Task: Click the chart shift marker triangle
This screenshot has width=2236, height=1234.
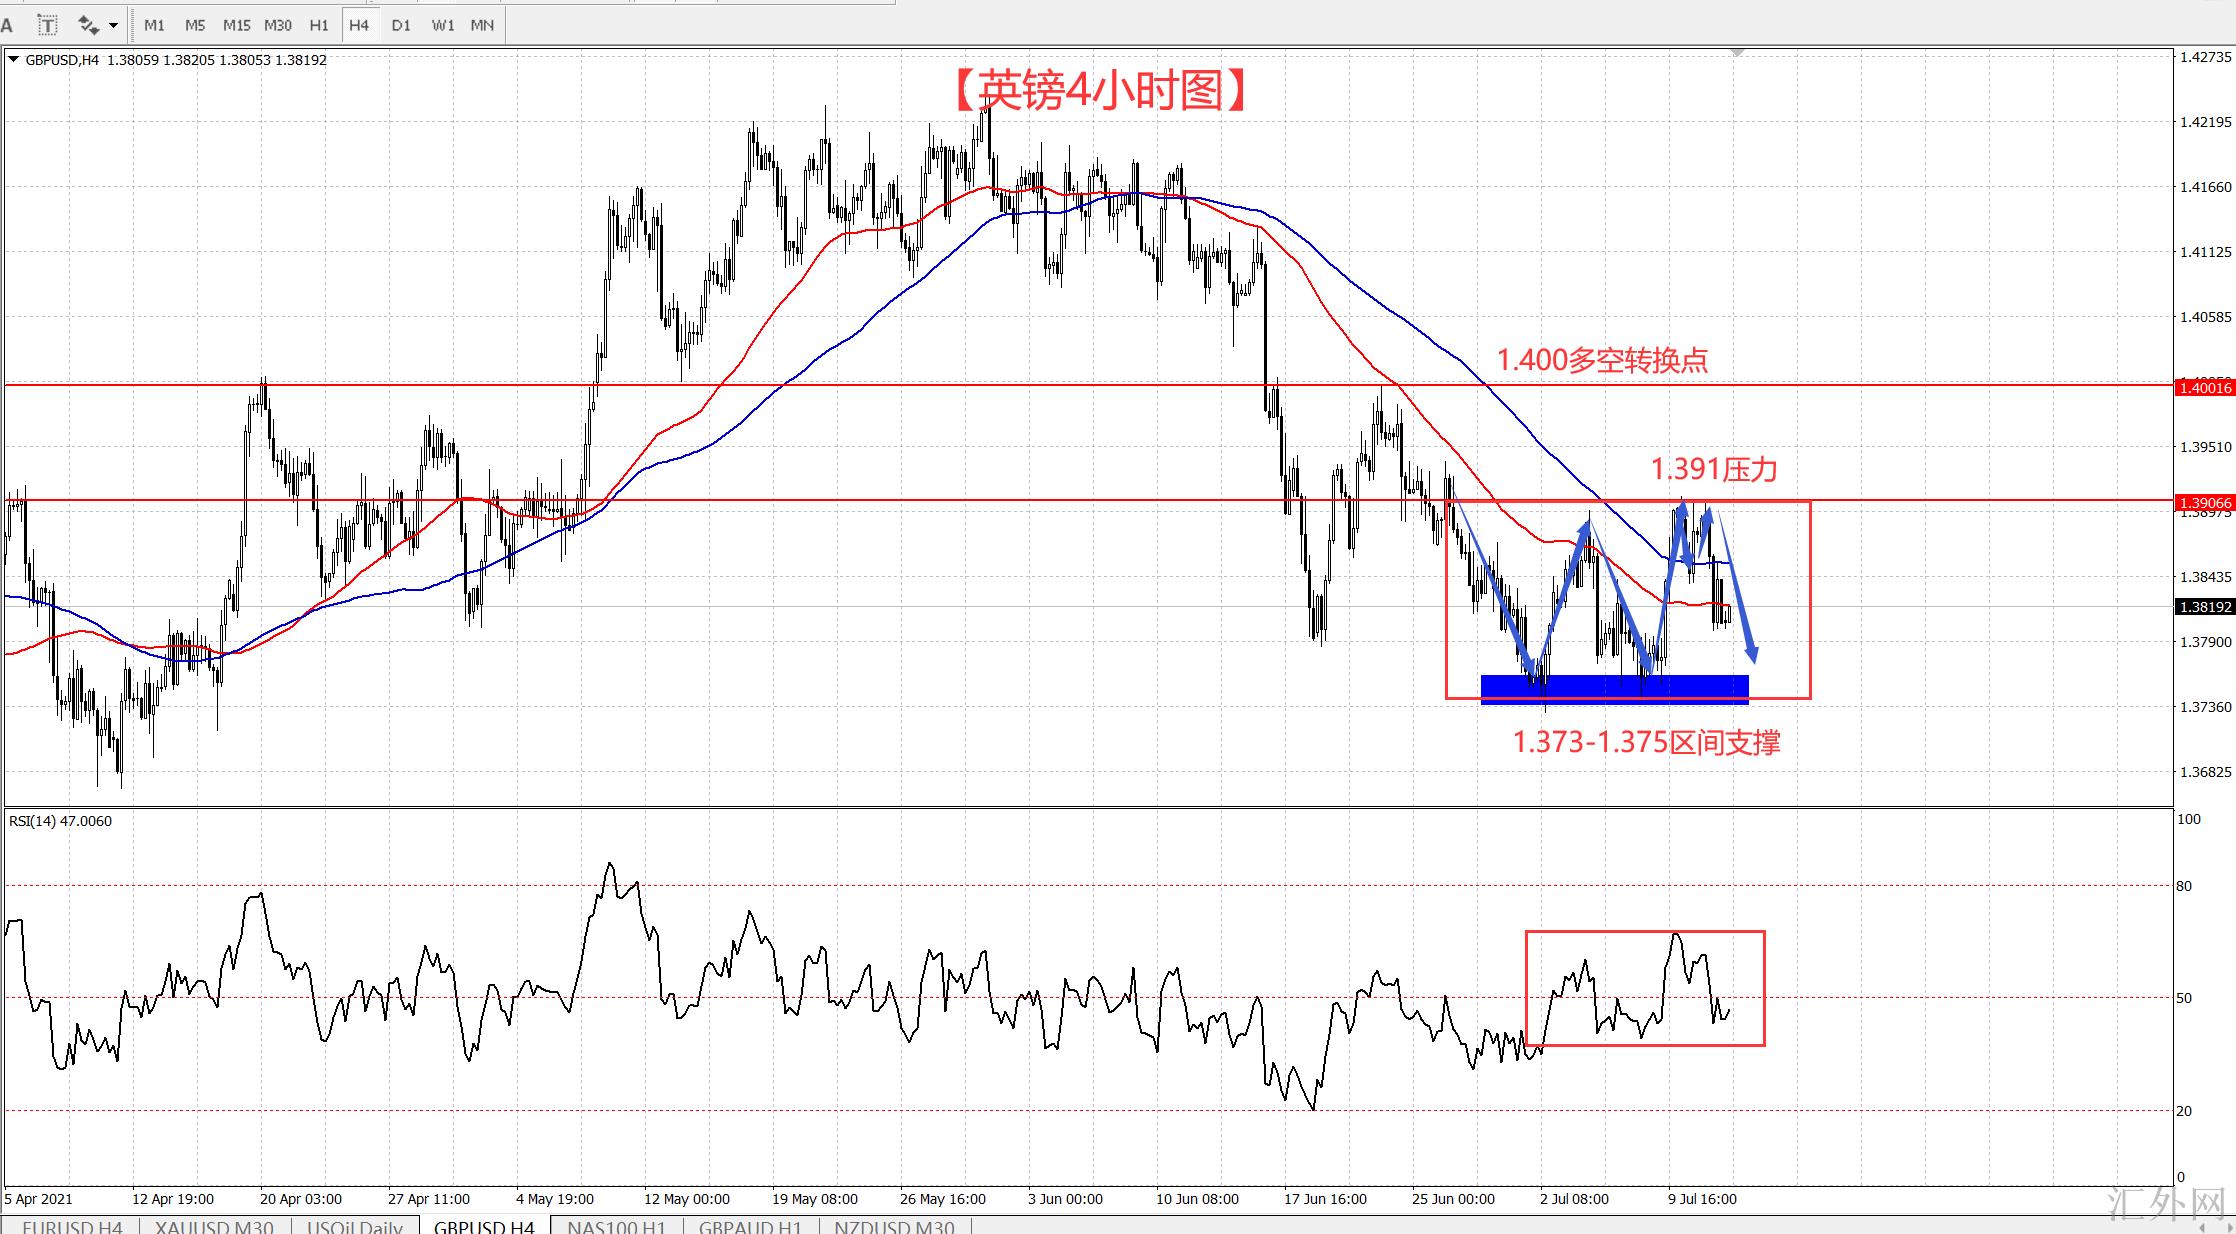Action: pos(1737,52)
